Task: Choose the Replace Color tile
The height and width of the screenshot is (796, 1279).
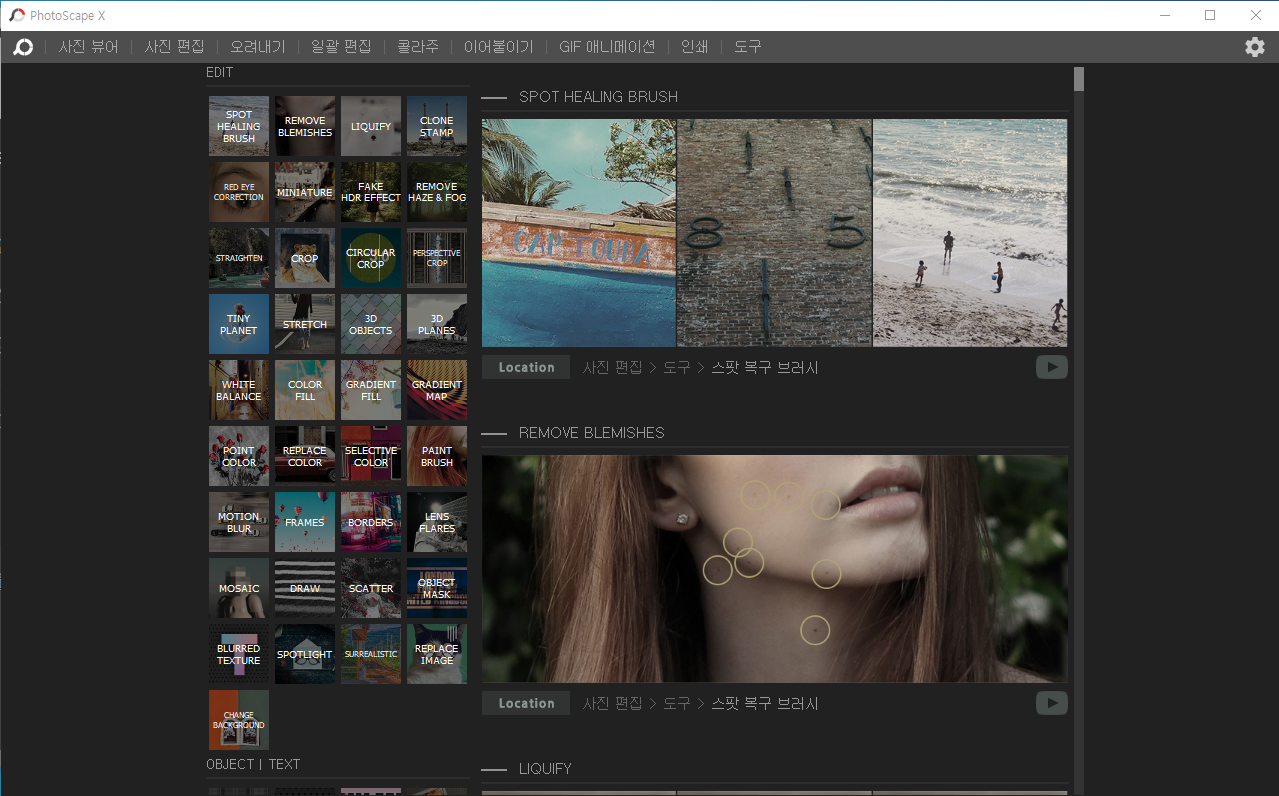Action: (305, 456)
